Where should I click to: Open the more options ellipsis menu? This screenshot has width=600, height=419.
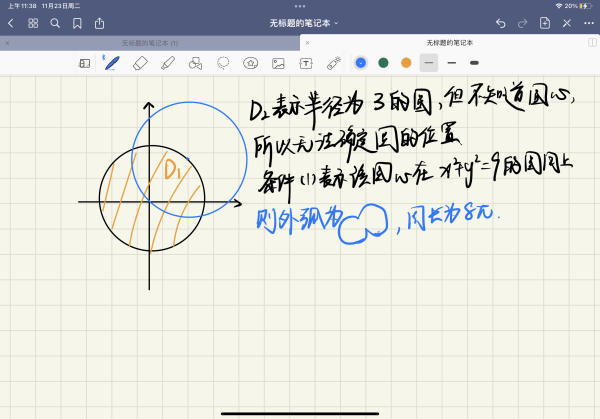point(589,22)
